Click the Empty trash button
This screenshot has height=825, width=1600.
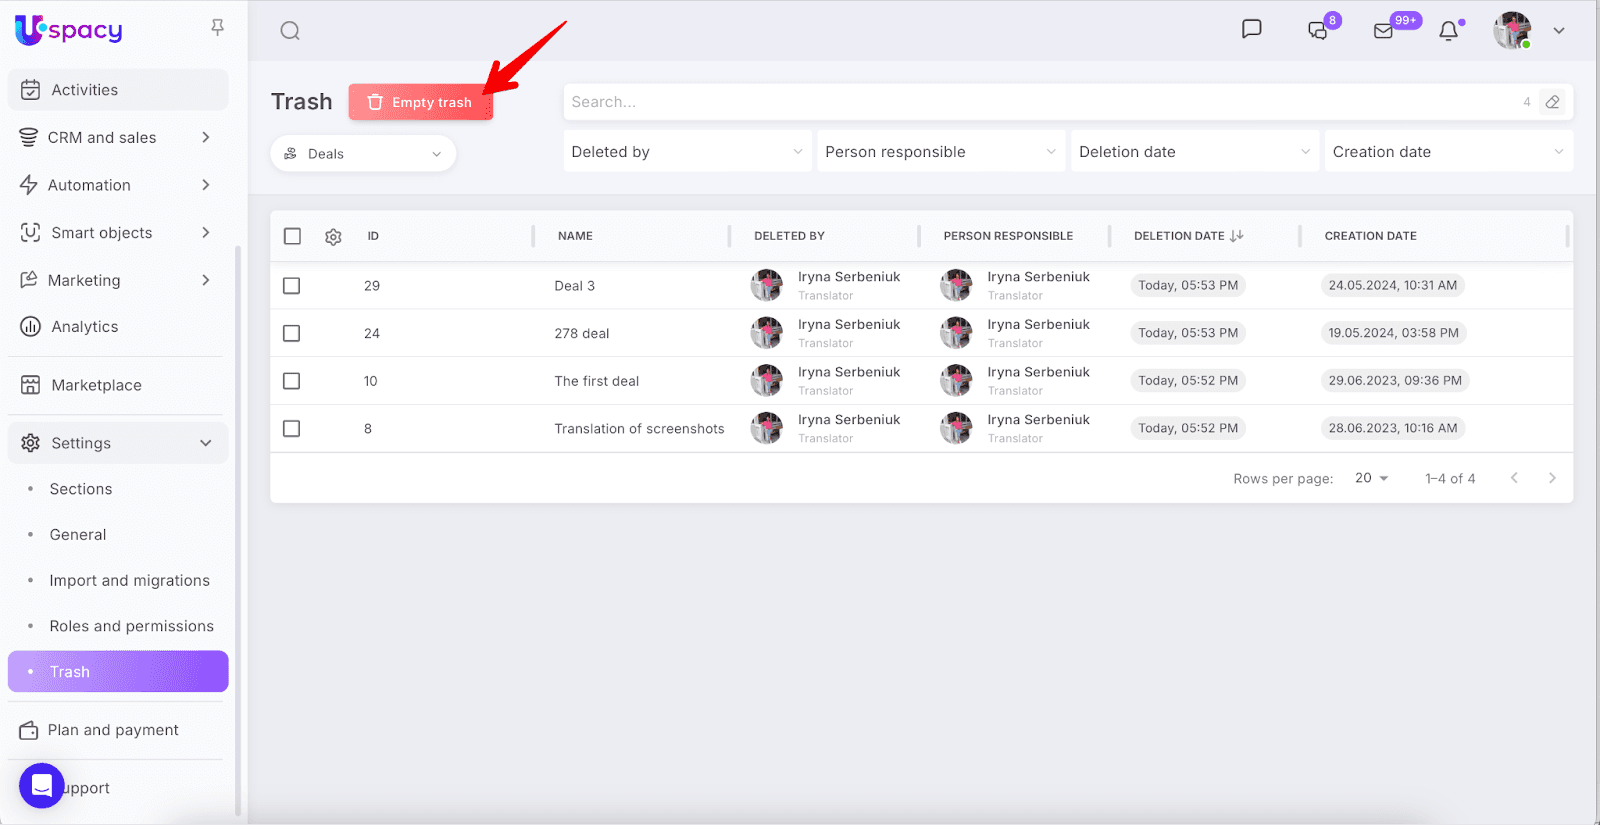click(x=420, y=102)
